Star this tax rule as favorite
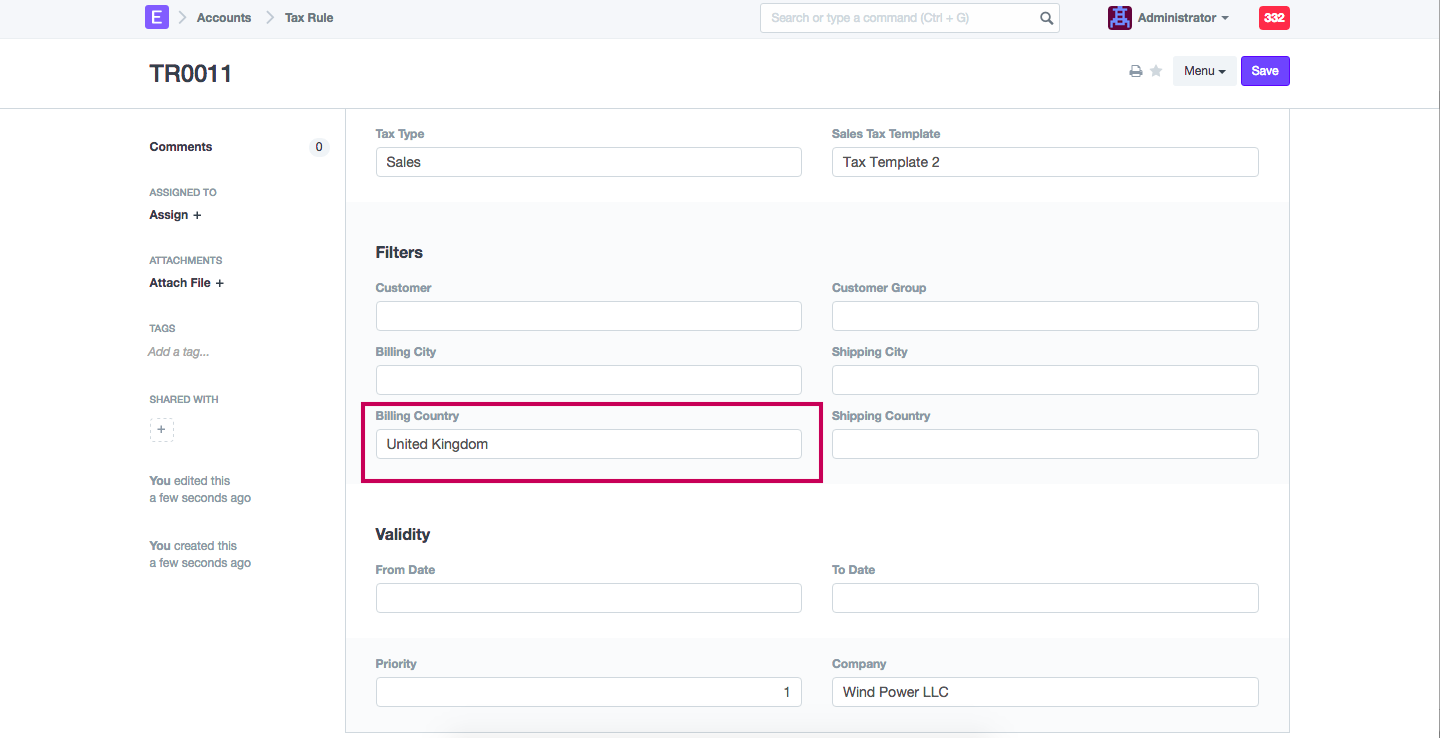 coord(1156,71)
